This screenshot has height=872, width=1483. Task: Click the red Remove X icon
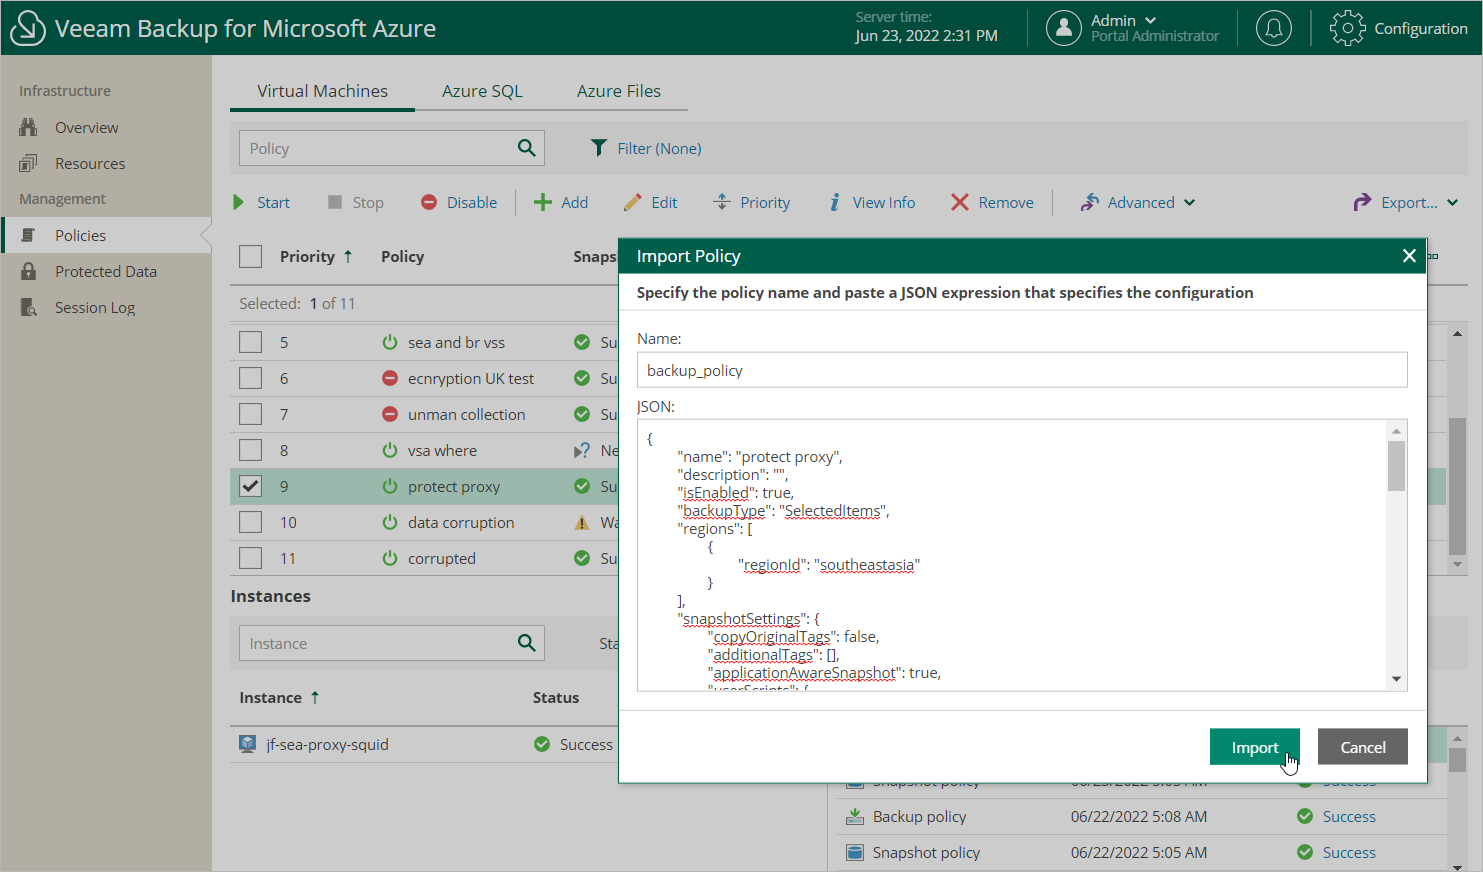tap(960, 202)
